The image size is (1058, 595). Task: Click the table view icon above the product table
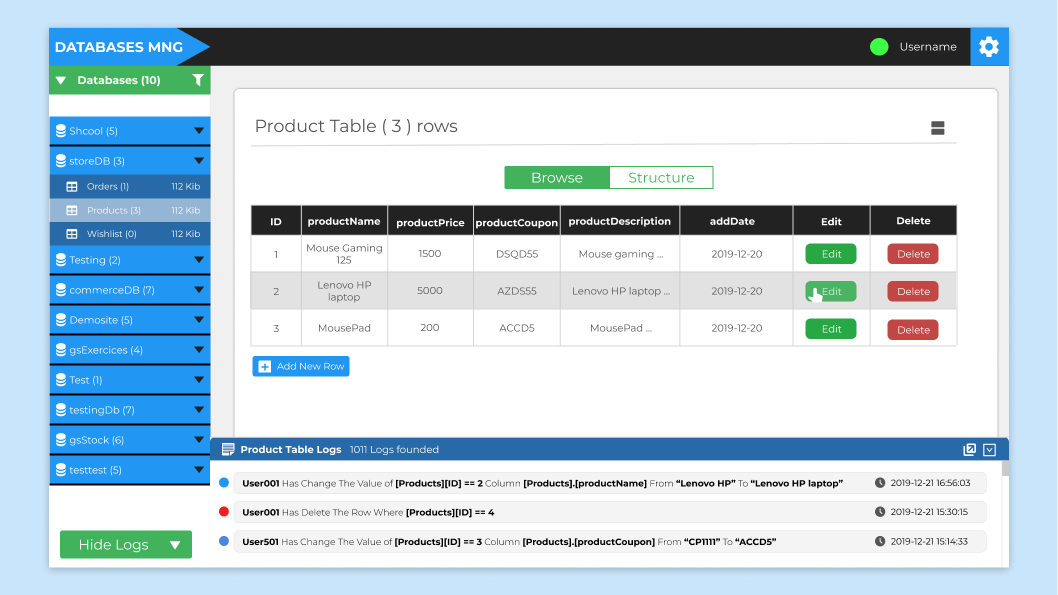[937, 128]
